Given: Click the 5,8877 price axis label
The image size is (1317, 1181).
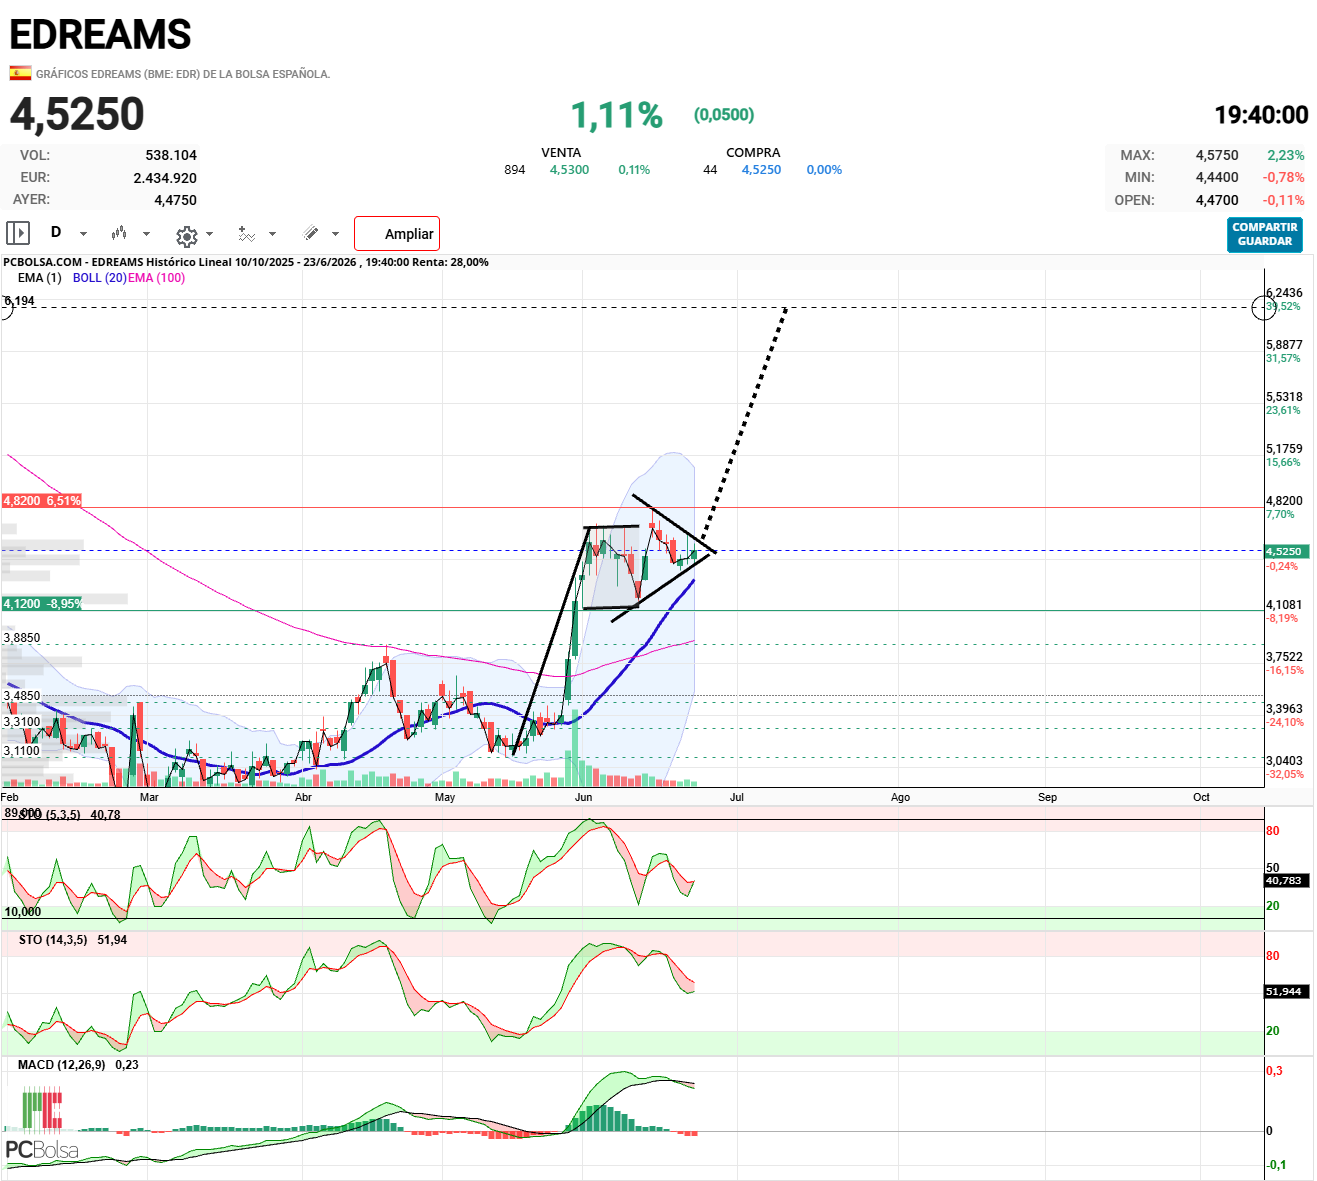Looking at the screenshot, I should coord(1284,345).
